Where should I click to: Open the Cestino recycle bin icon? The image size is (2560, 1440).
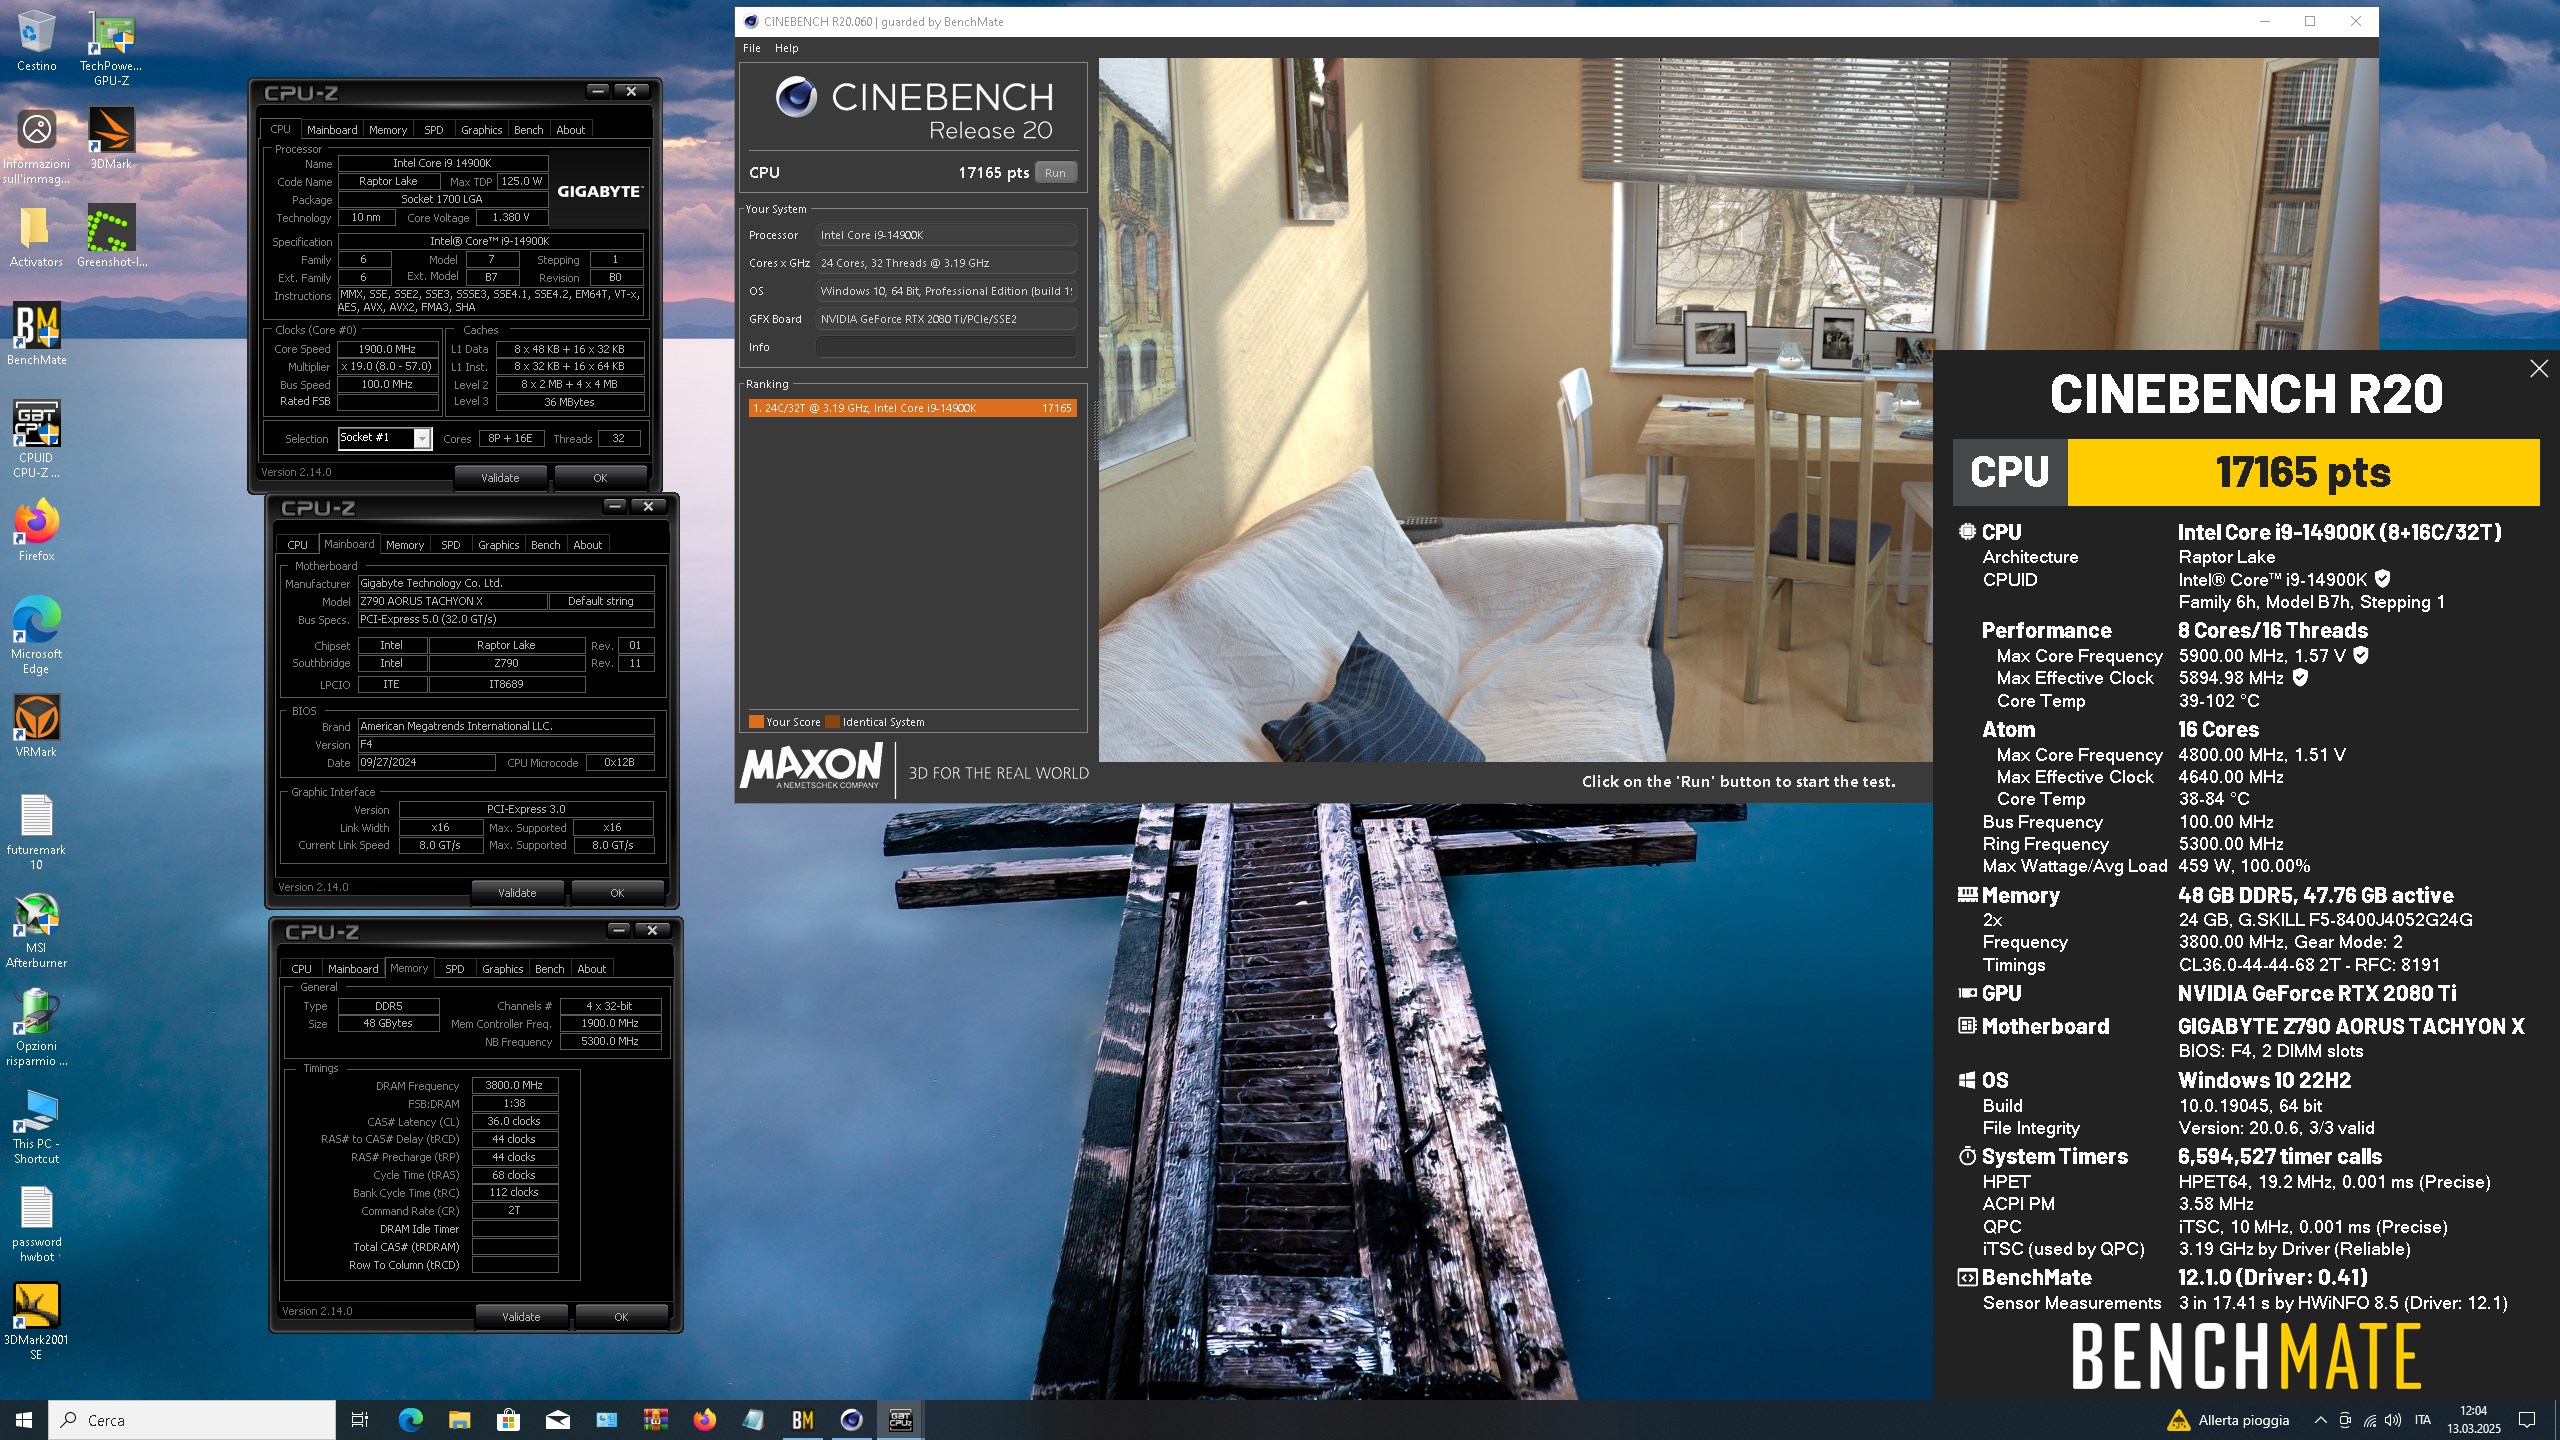point(36,40)
